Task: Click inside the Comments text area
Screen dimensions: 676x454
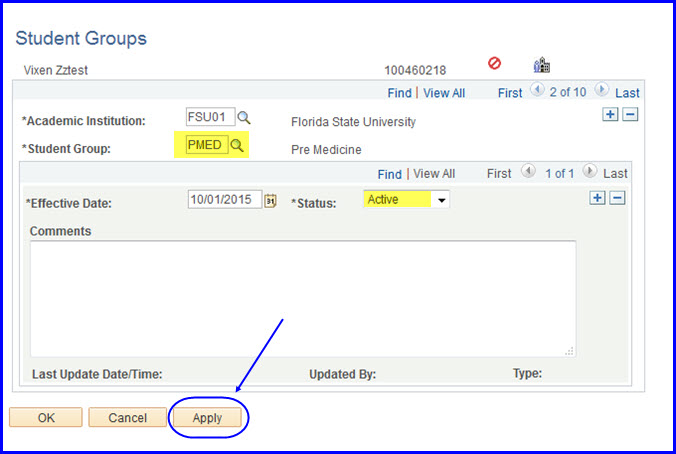Action: pos(302,298)
